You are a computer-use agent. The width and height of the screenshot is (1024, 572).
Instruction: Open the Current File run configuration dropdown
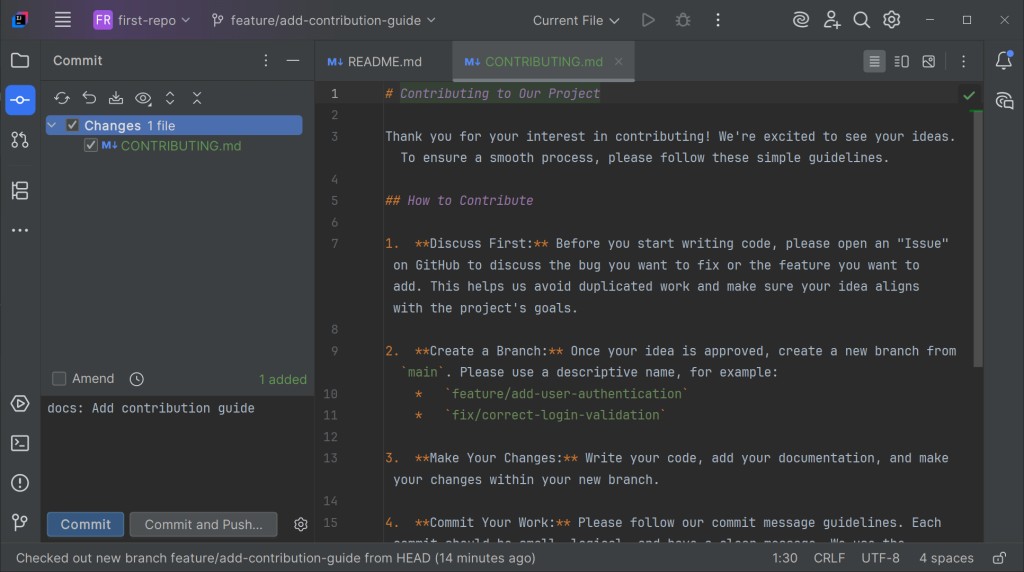pos(576,20)
